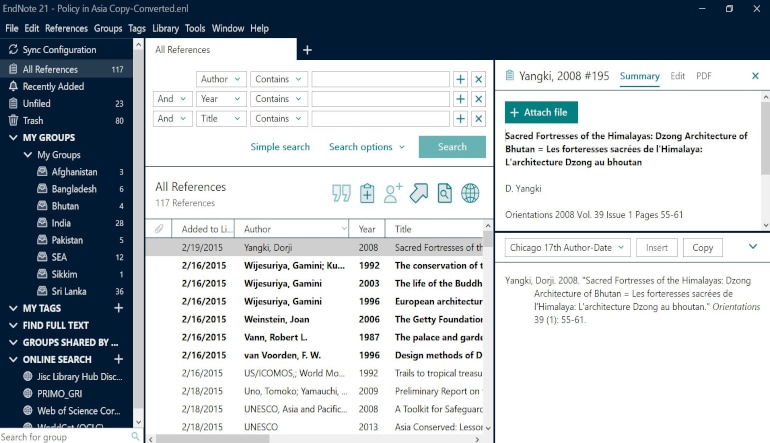Add search row after Year row
This screenshot has height=443, width=770.
click(460, 99)
